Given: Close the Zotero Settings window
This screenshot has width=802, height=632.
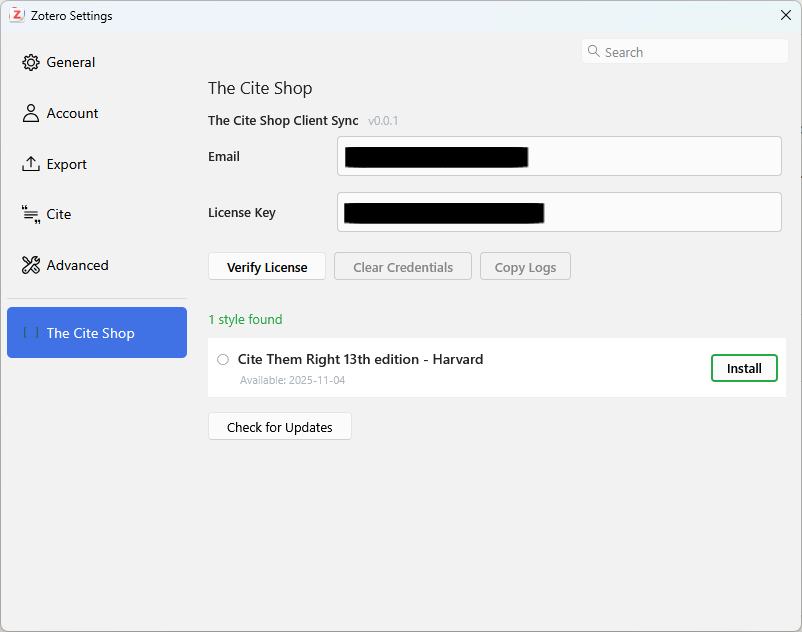Looking at the screenshot, I should point(786,15).
